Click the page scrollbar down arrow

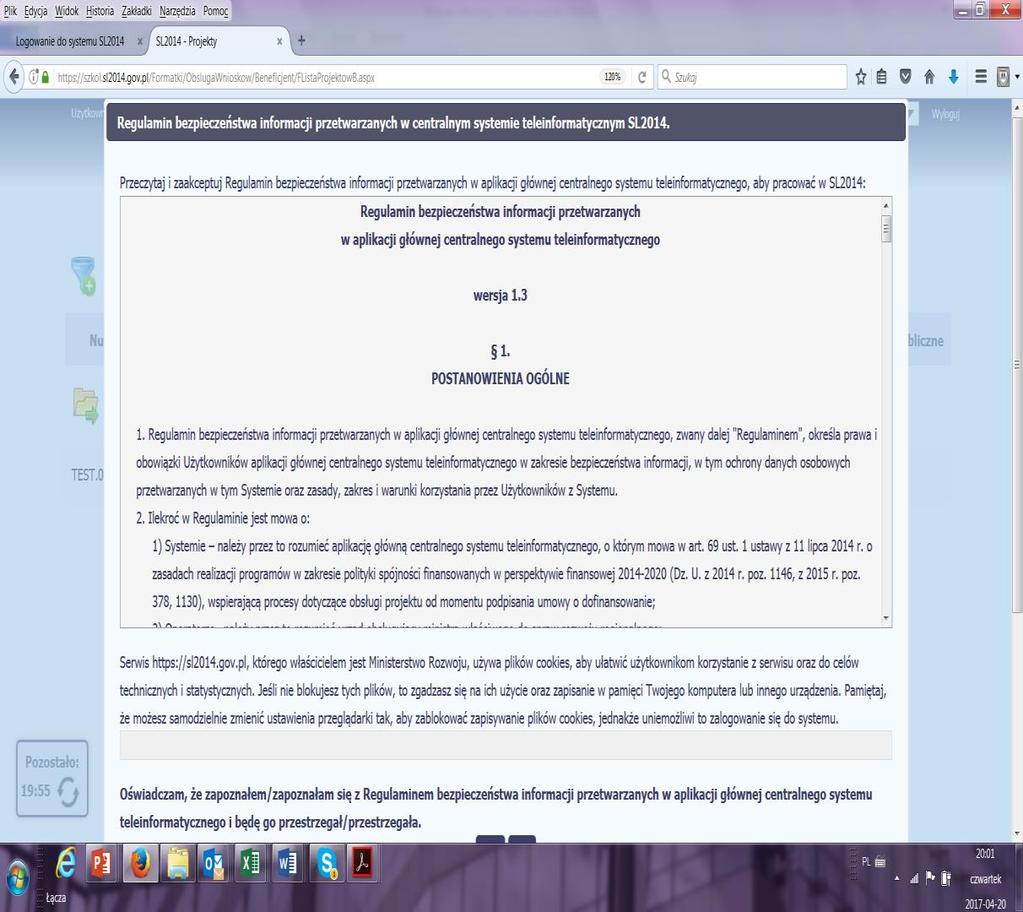click(1017, 834)
